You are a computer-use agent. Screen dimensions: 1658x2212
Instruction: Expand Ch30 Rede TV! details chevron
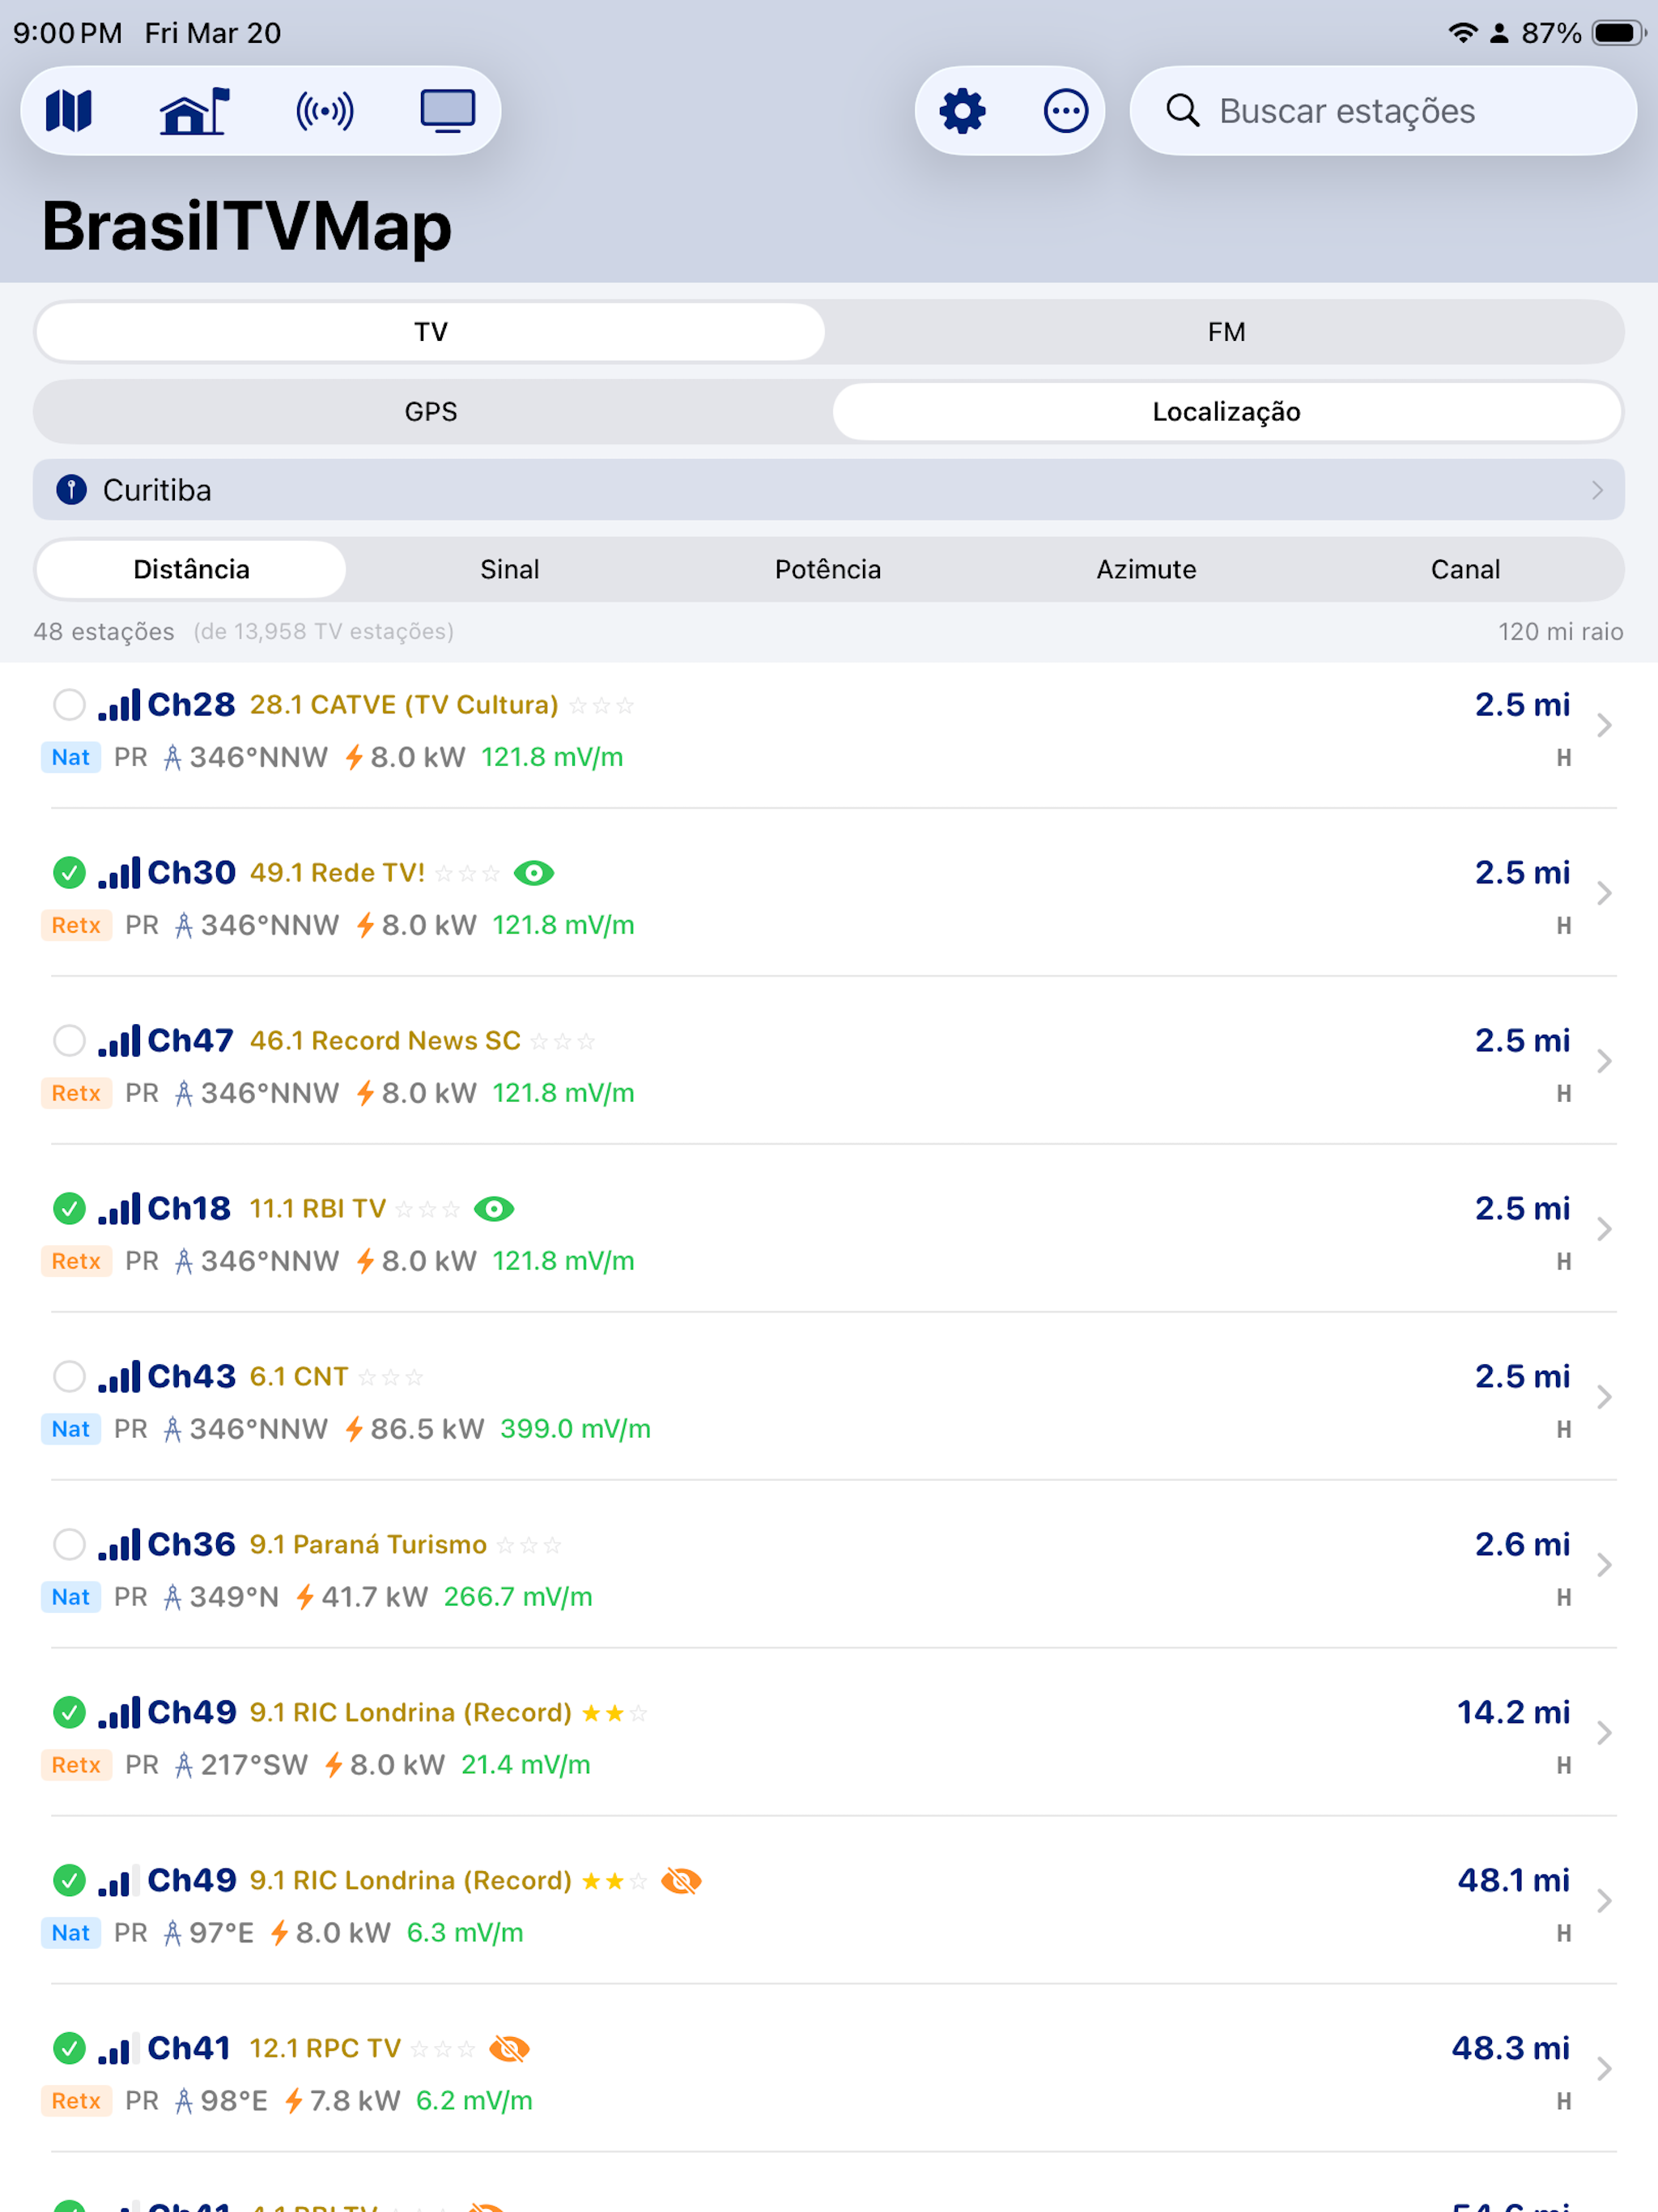coord(1604,893)
